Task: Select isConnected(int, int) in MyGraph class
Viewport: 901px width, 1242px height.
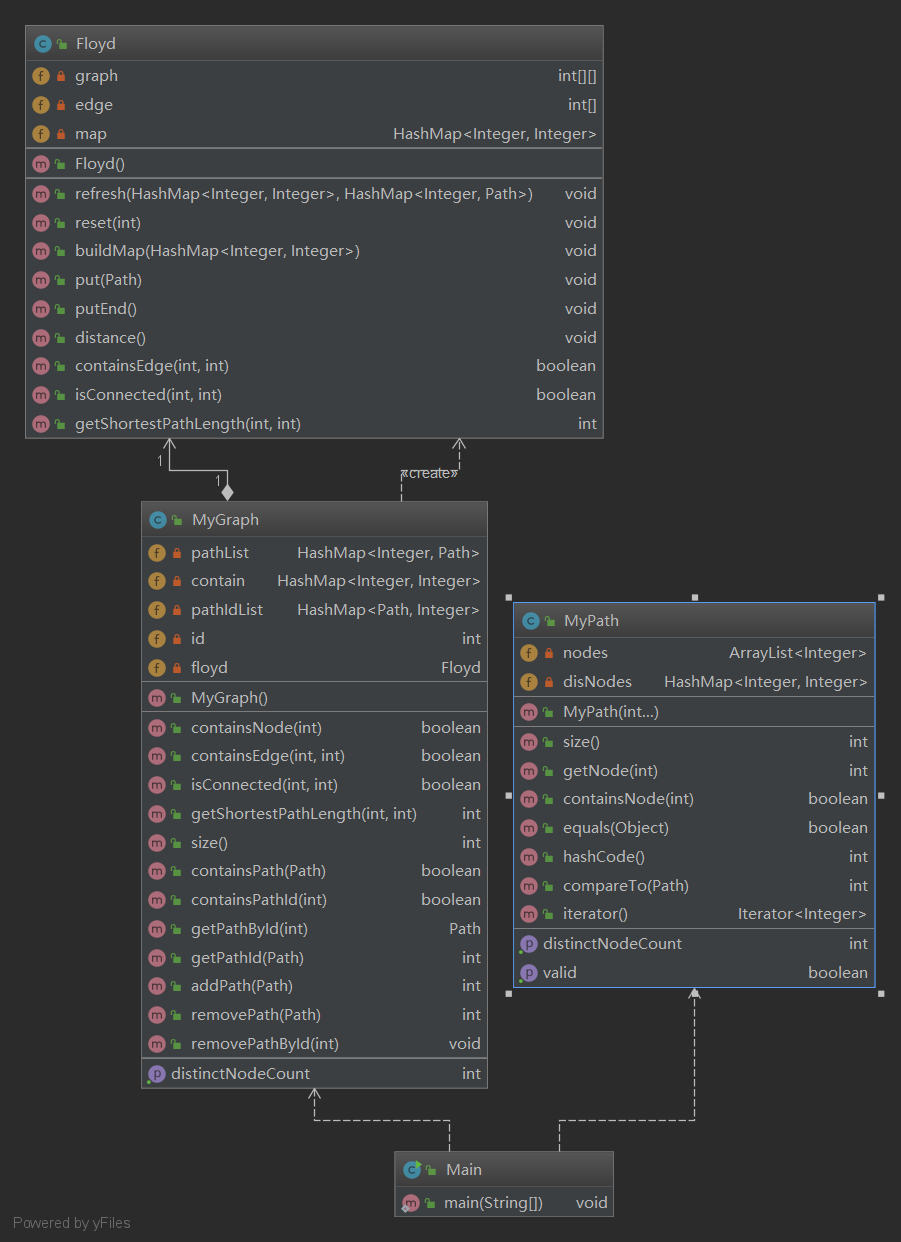Action: pyautogui.click(x=314, y=785)
